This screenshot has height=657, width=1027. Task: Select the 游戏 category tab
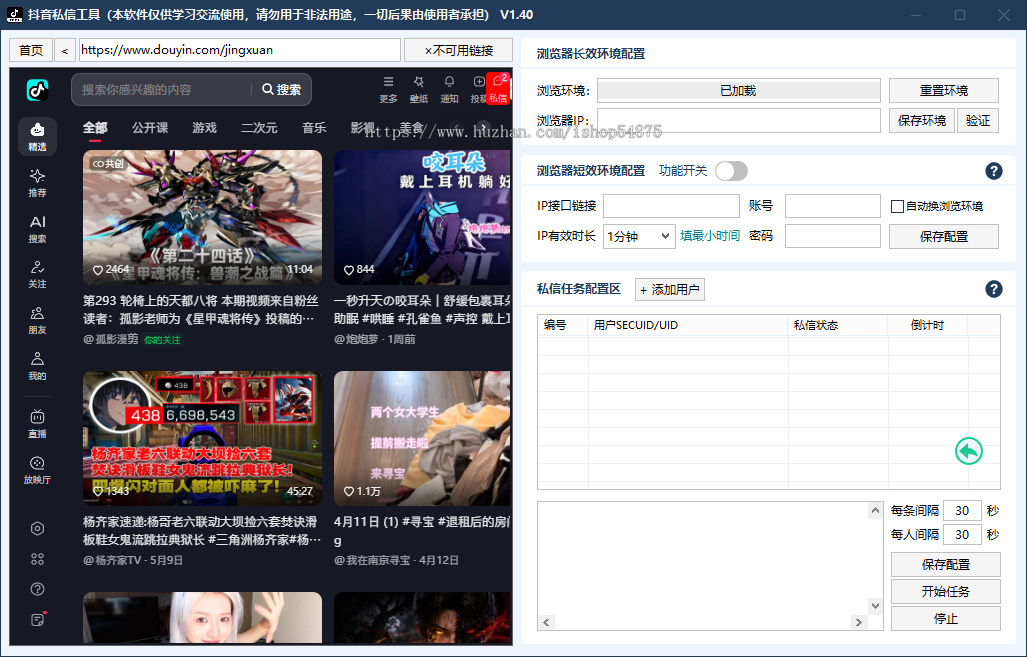tap(204, 128)
